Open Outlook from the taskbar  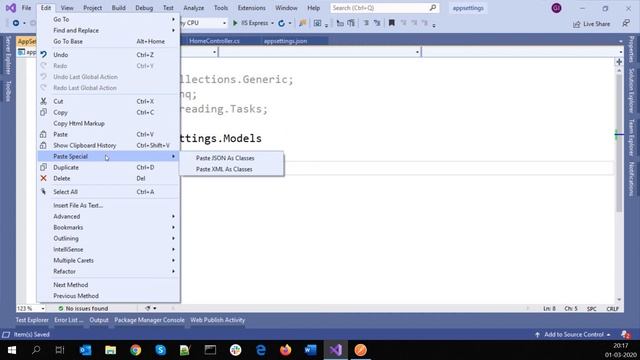(x=85, y=350)
